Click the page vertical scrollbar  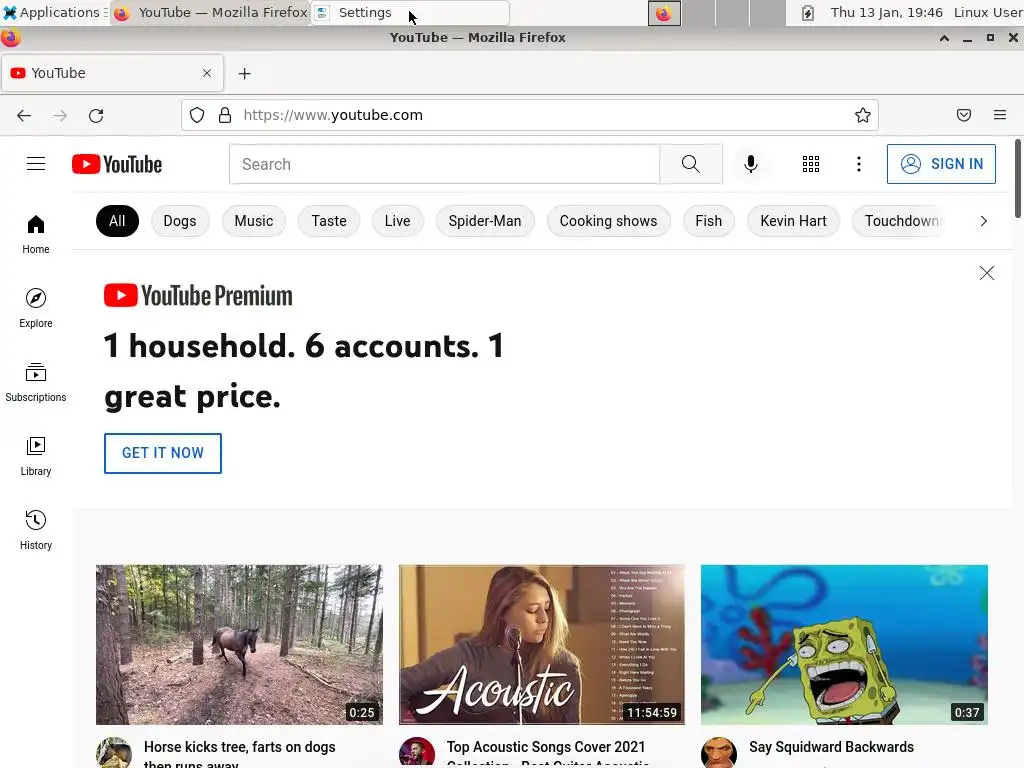click(x=1018, y=178)
